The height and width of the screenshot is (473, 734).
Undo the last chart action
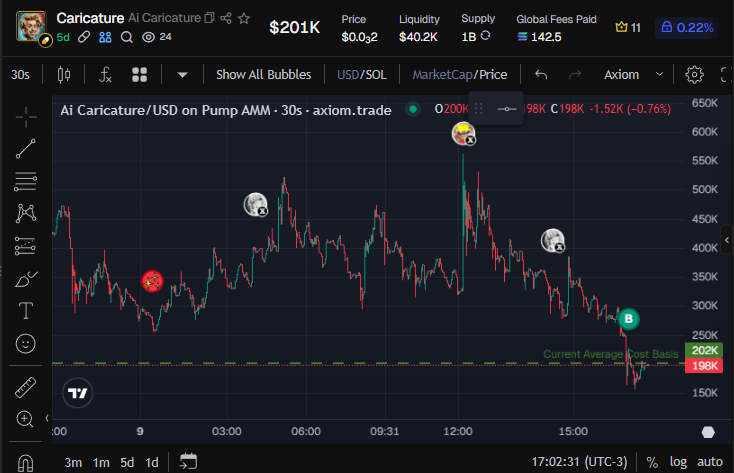541,74
